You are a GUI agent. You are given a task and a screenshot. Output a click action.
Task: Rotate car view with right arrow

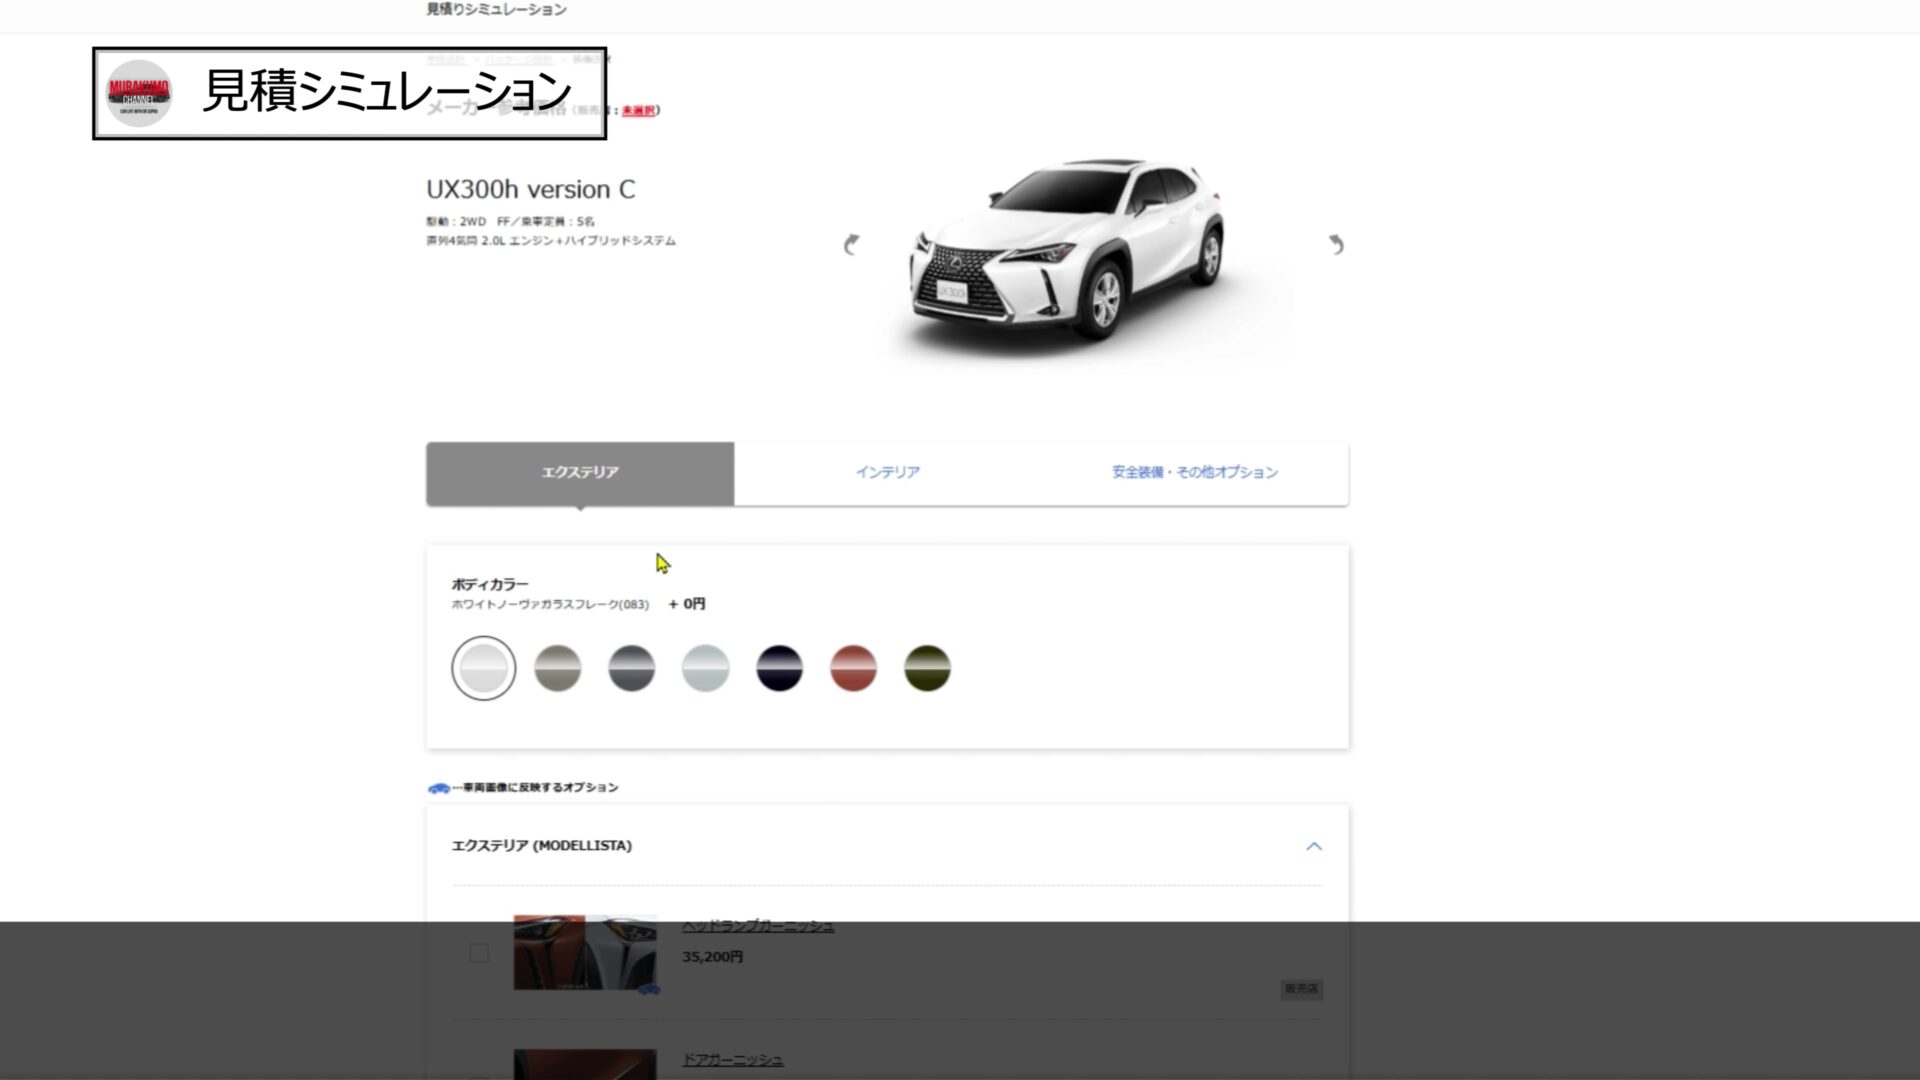pos(1336,245)
